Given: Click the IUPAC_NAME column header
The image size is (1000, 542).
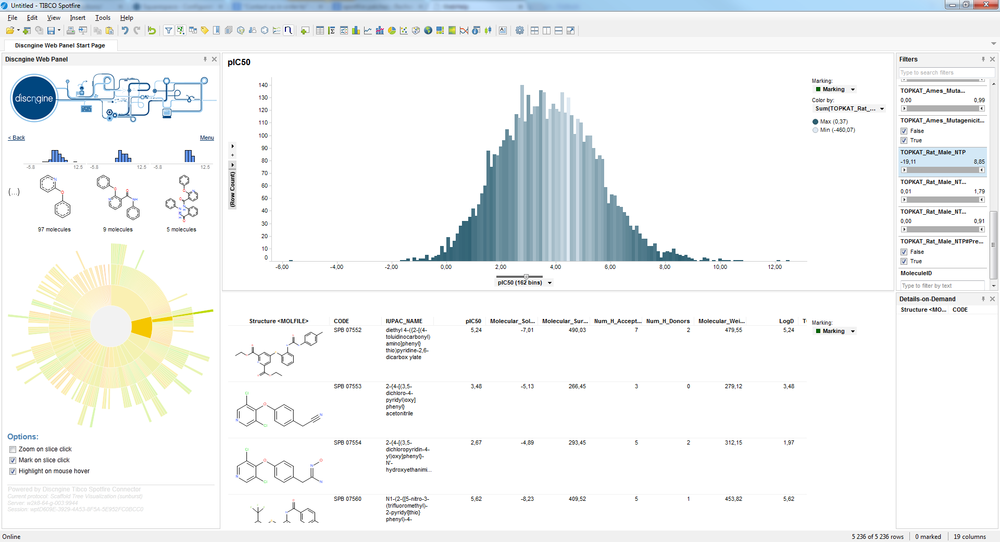Looking at the screenshot, I should [x=404, y=321].
